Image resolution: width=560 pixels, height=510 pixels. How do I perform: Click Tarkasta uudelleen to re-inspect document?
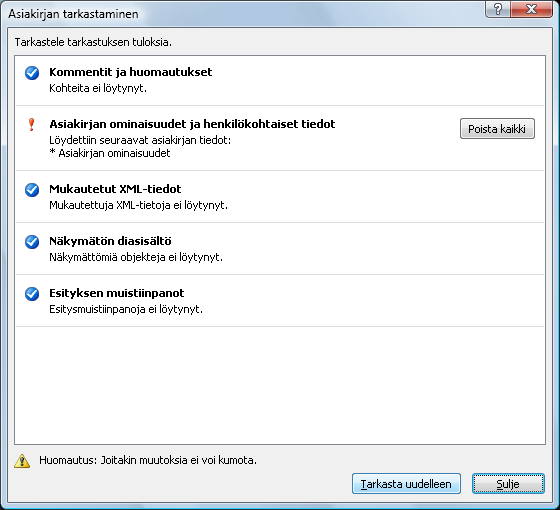(x=406, y=484)
